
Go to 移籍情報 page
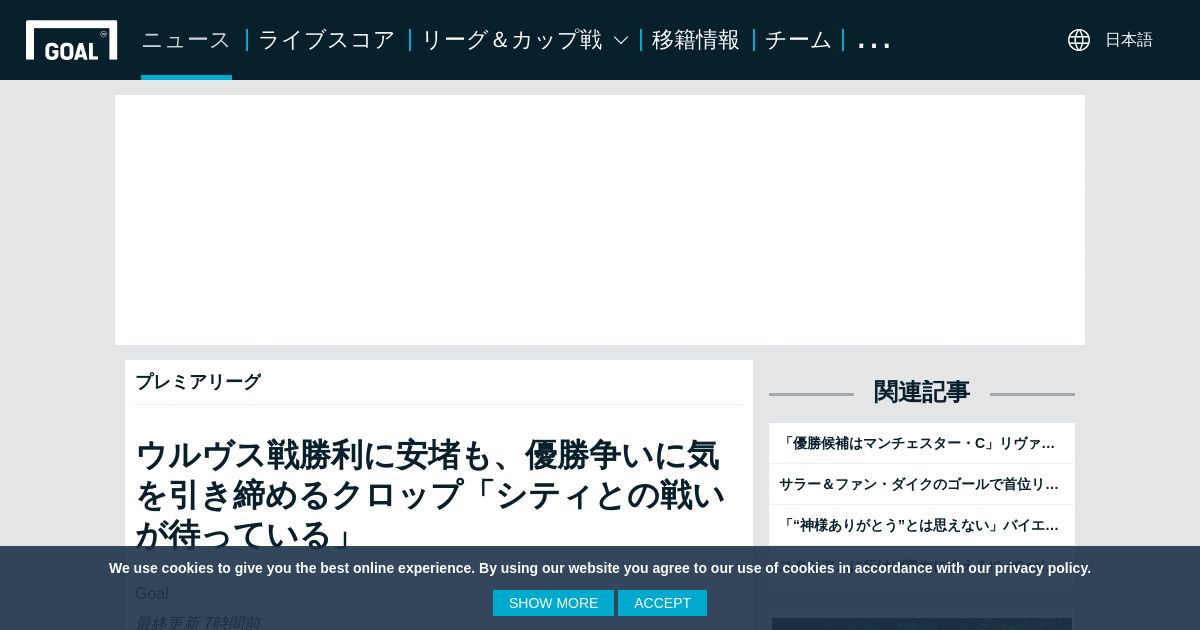tap(696, 40)
